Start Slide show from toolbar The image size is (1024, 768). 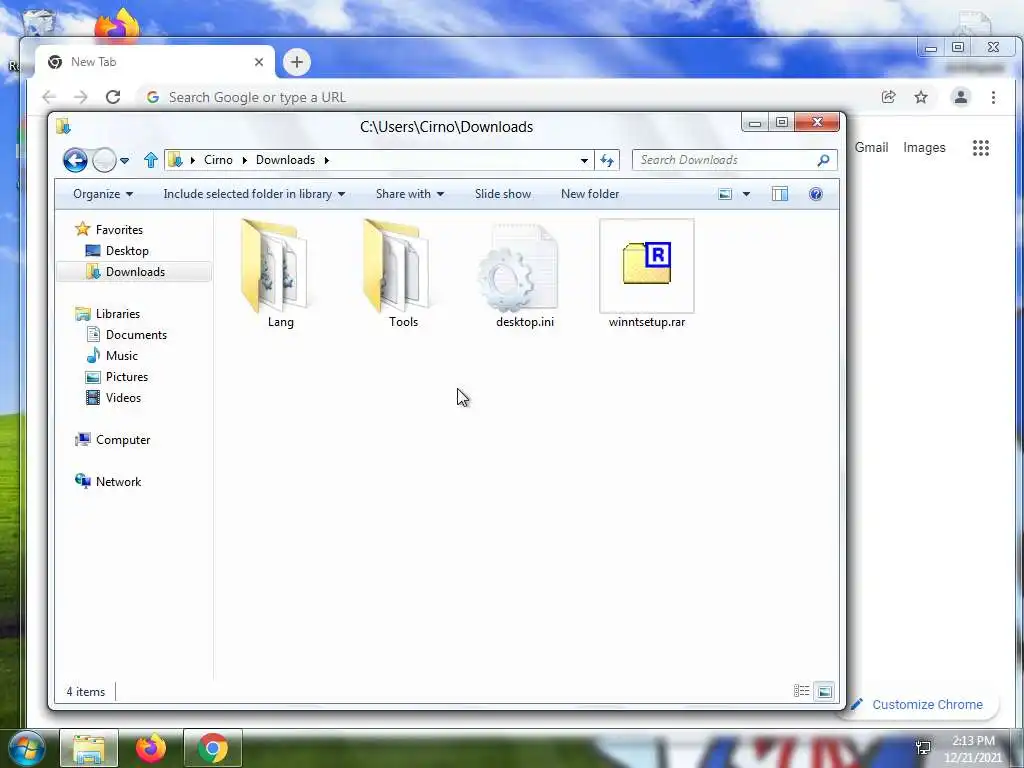503,194
